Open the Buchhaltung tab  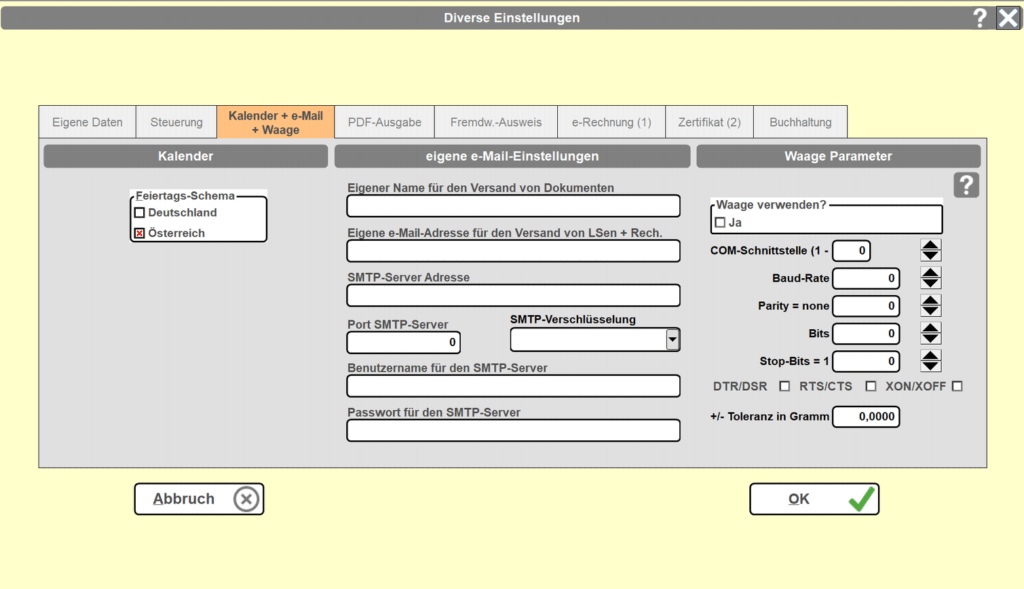(800, 122)
